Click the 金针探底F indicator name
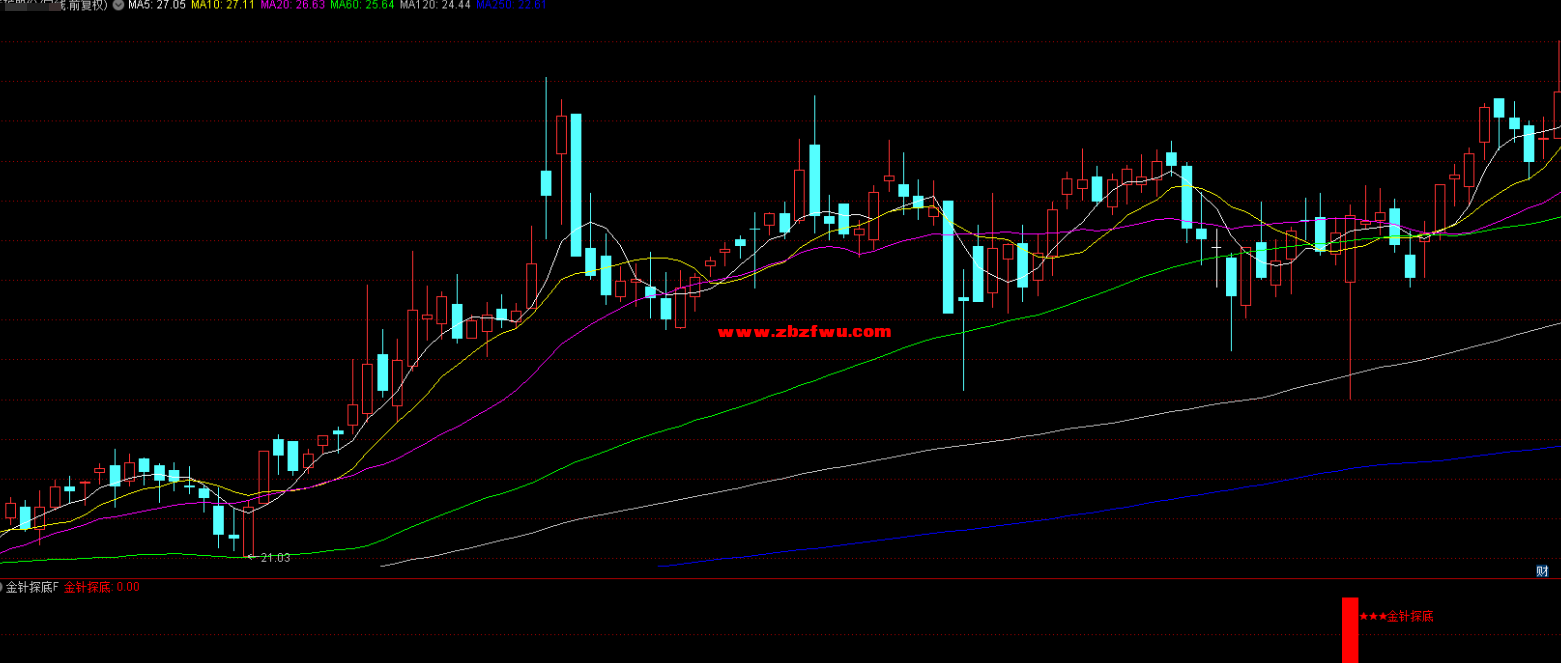The height and width of the screenshot is (663, 1561). [x=33, y=588]
